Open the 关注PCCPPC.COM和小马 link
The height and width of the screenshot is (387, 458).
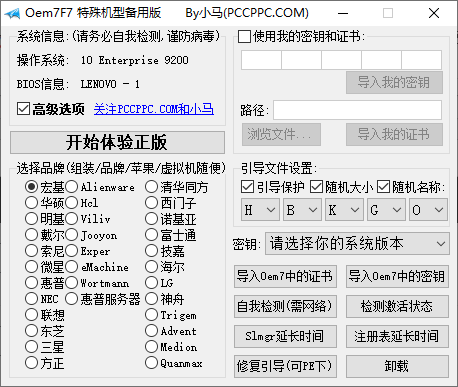(154, 109)
